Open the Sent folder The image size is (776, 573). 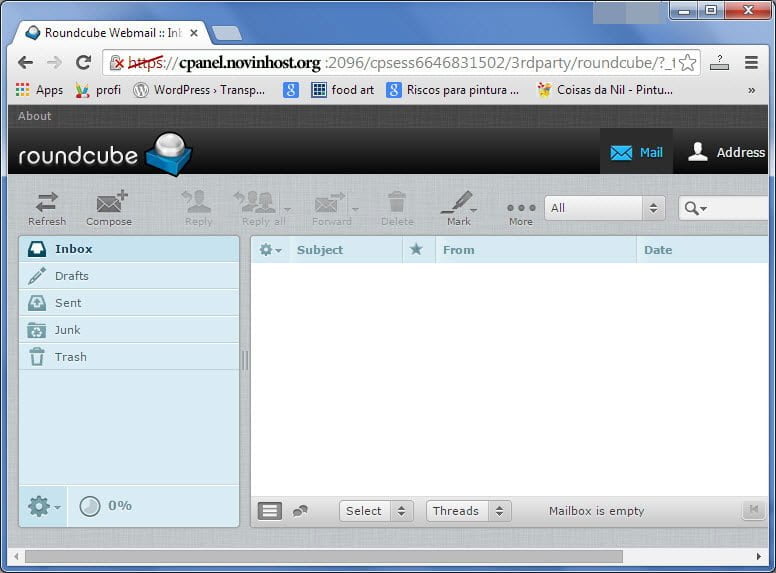(129, 303)
